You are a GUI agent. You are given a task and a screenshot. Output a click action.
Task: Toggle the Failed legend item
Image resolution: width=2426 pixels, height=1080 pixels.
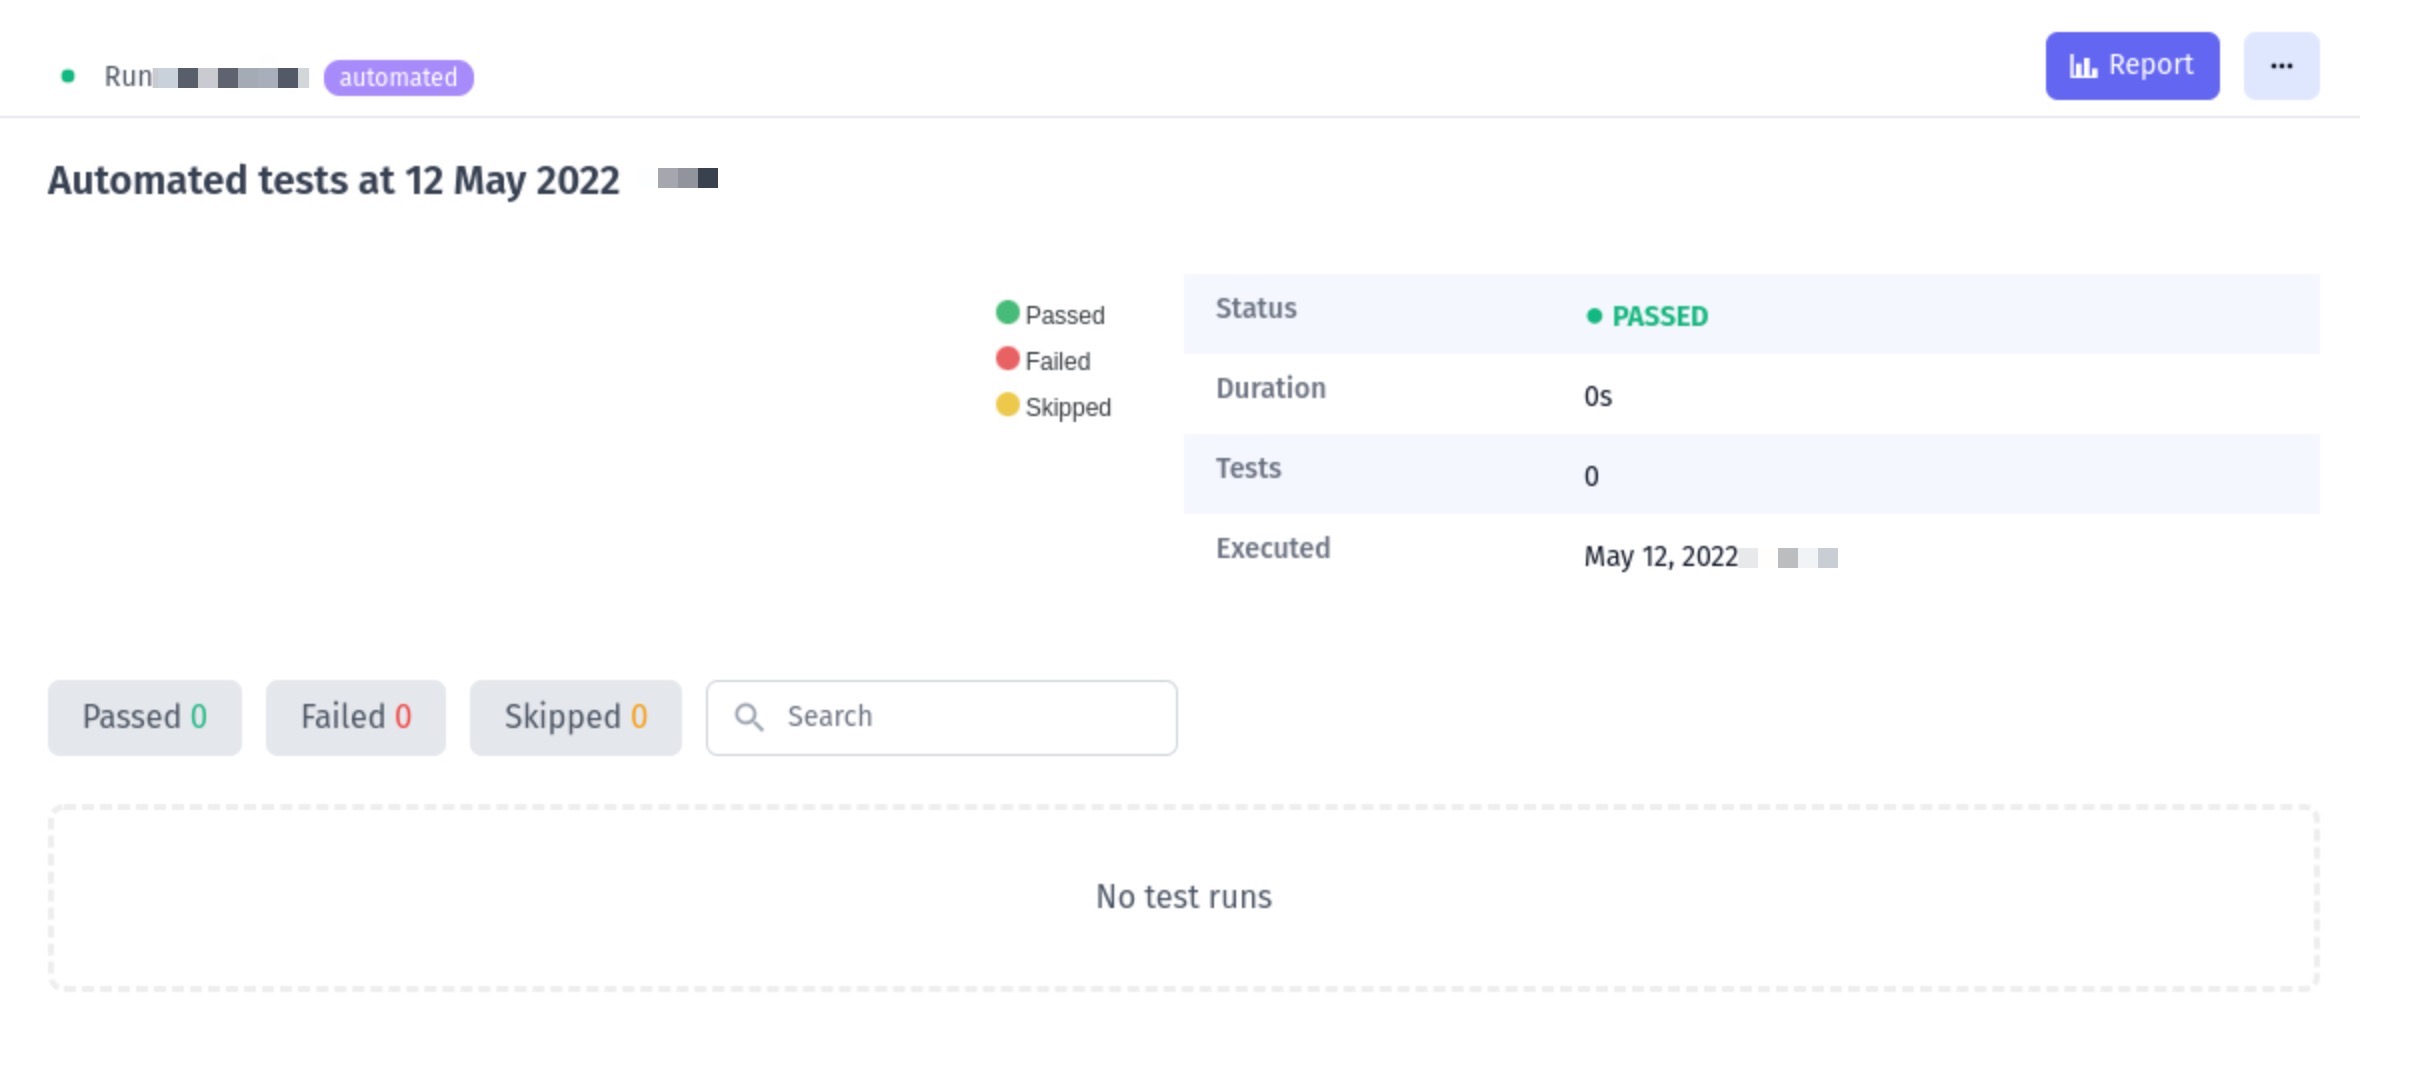pos(1057,361)
